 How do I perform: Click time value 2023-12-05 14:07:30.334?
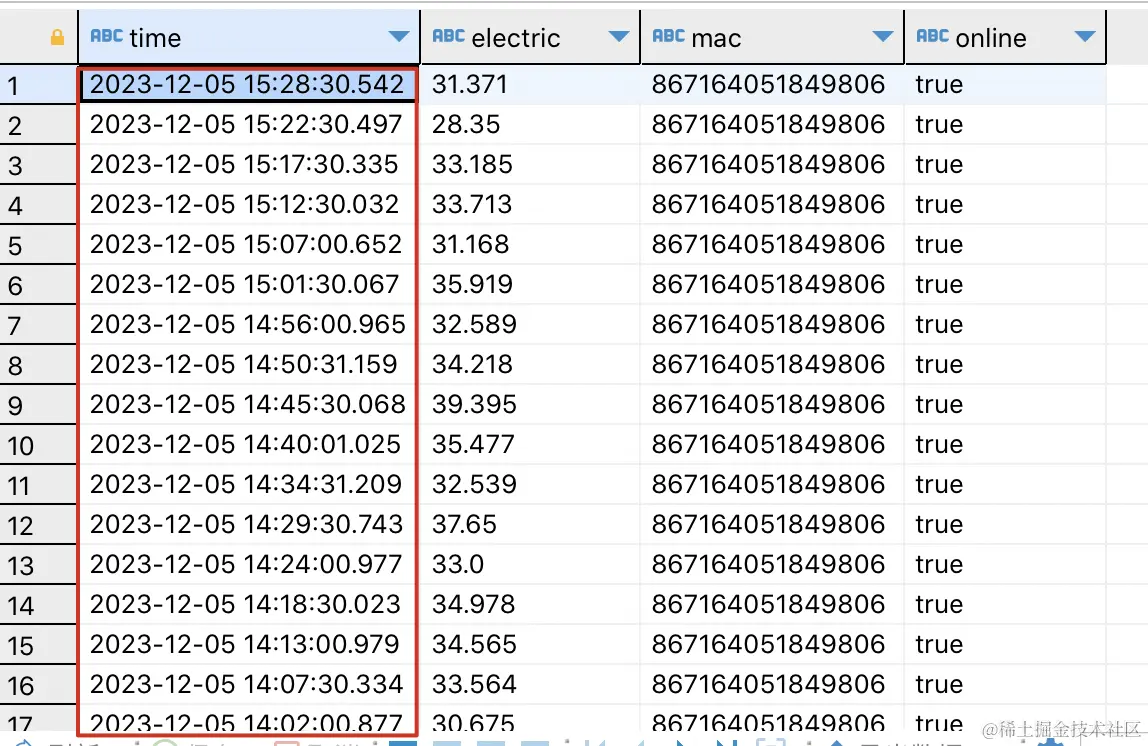247,685
